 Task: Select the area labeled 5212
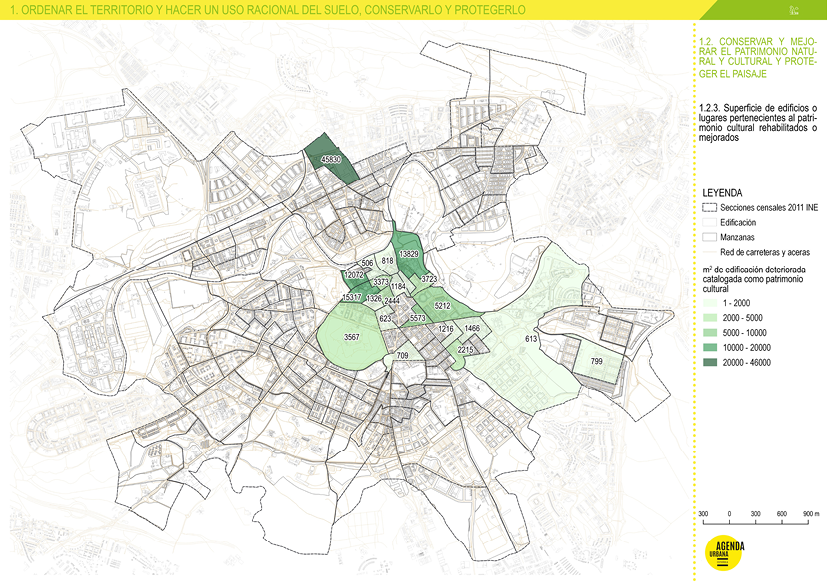click(444, 305)
